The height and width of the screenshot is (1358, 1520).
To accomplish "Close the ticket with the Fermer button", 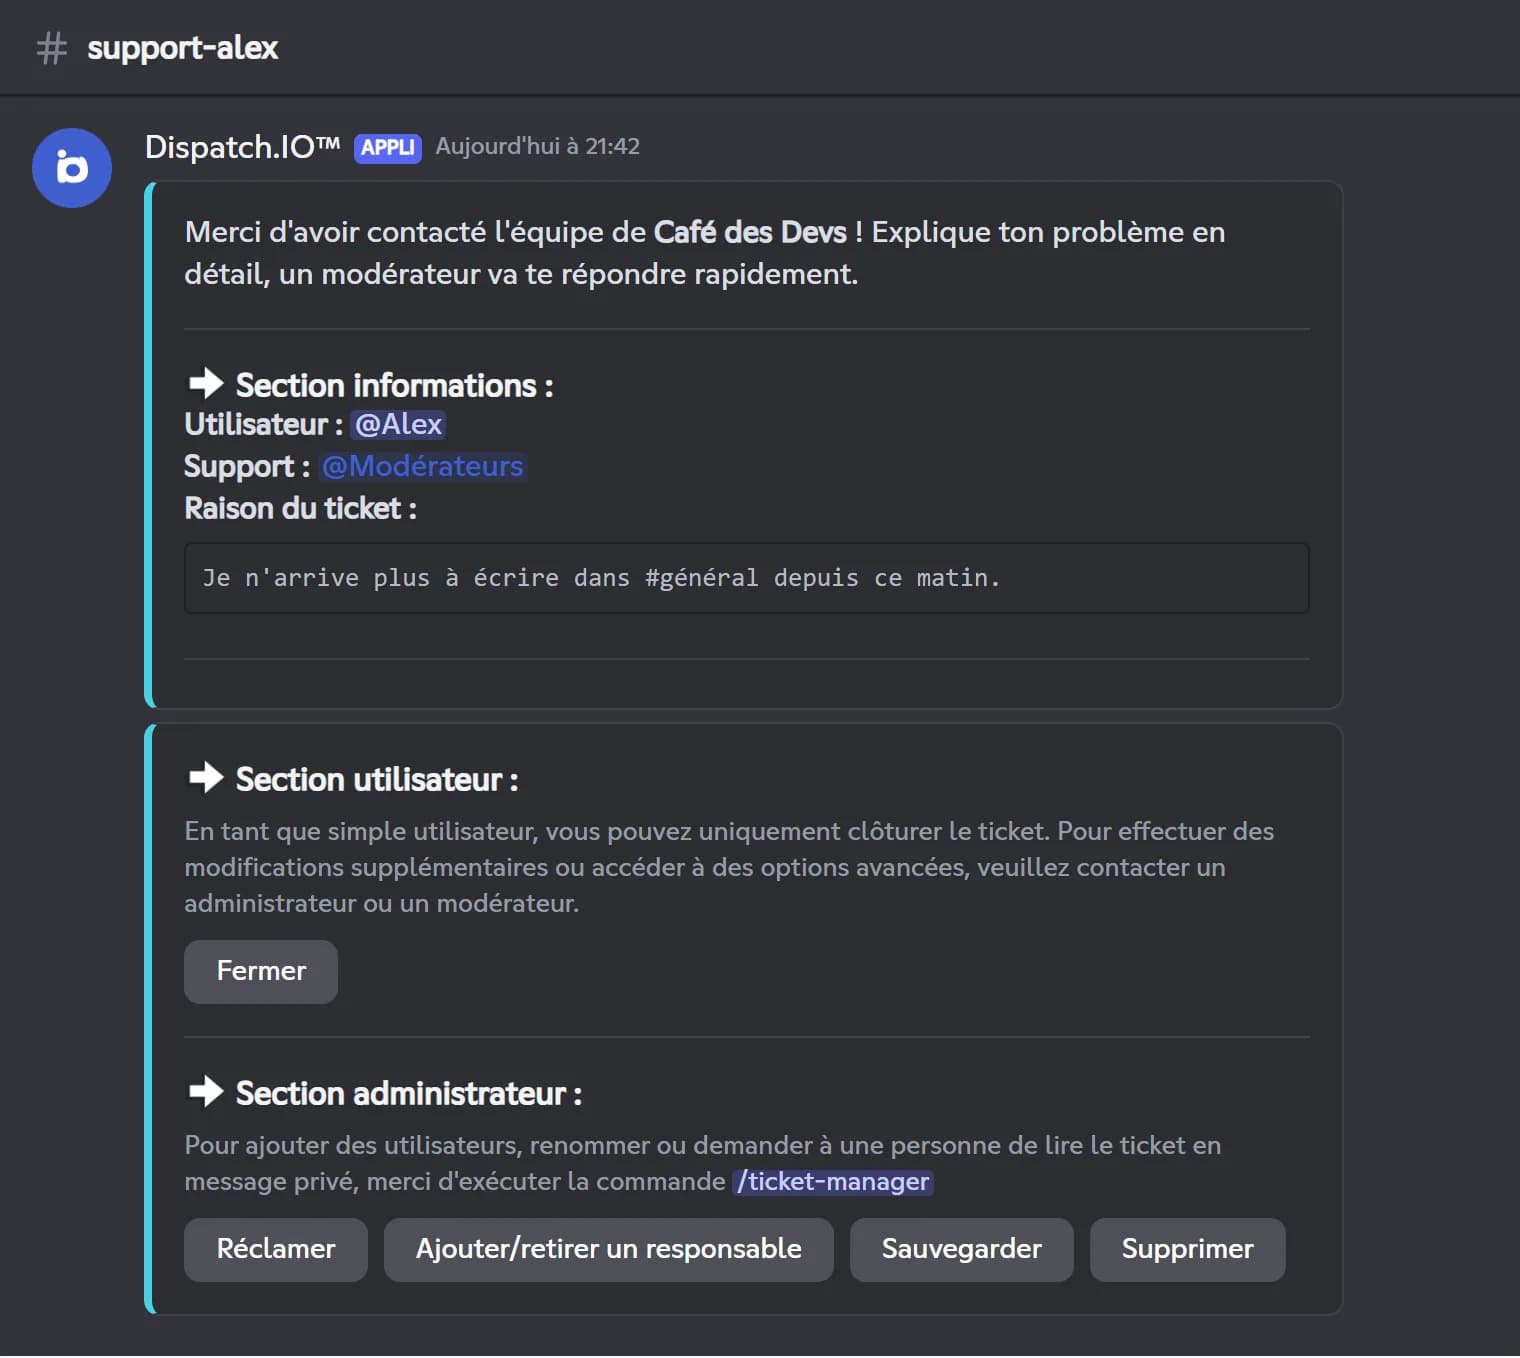I will click(x=261, y=971).
